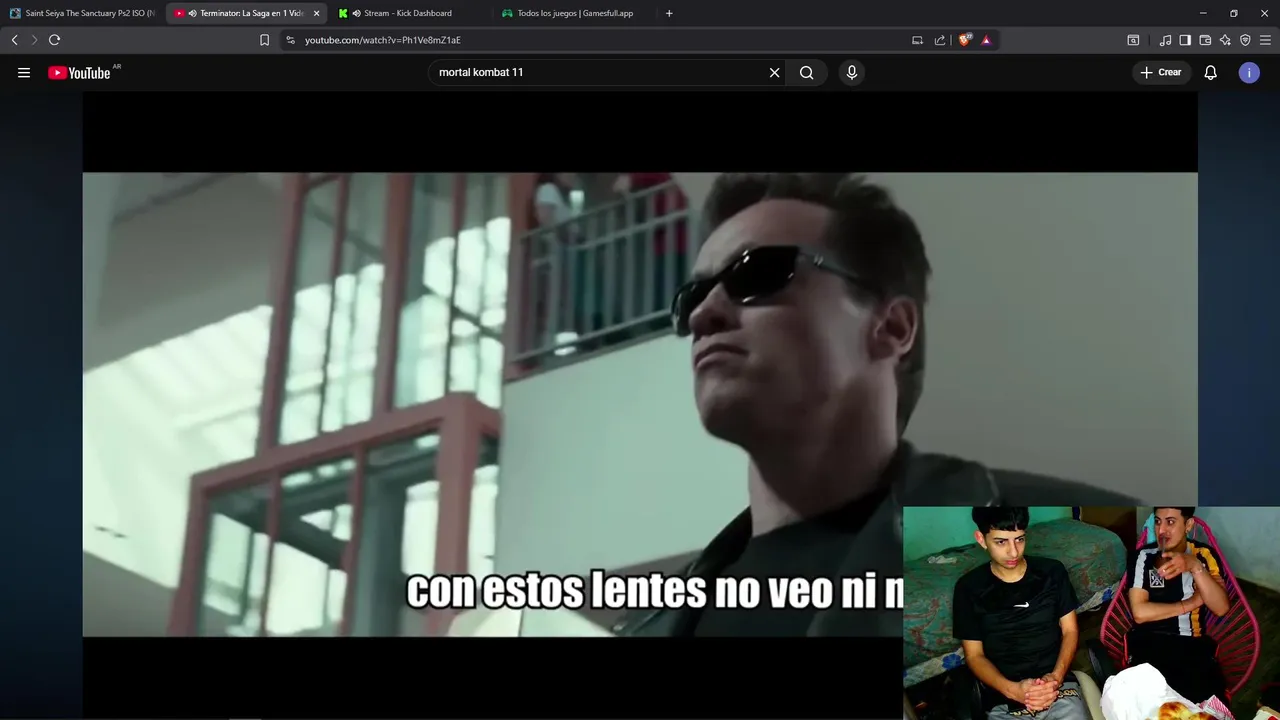Open Brave Rewards triangle icon
1280x720 pixels.
(986, 40)
